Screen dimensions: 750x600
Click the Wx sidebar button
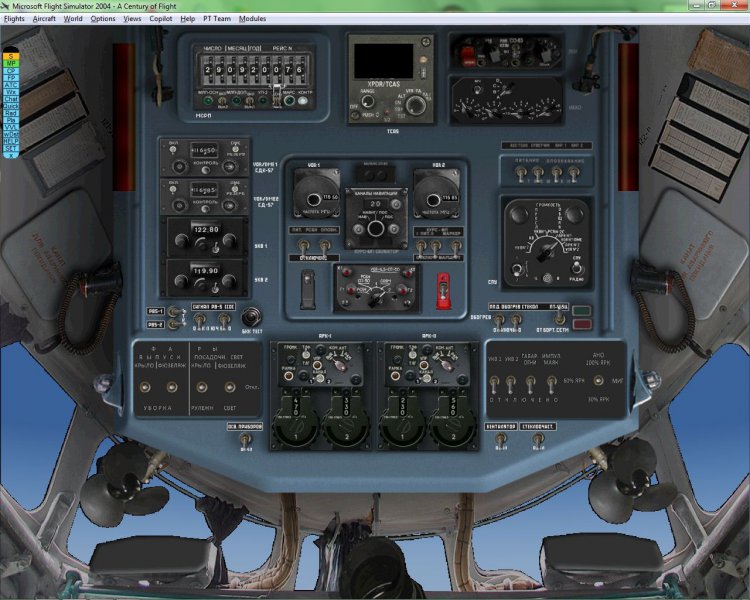(11, 92)
